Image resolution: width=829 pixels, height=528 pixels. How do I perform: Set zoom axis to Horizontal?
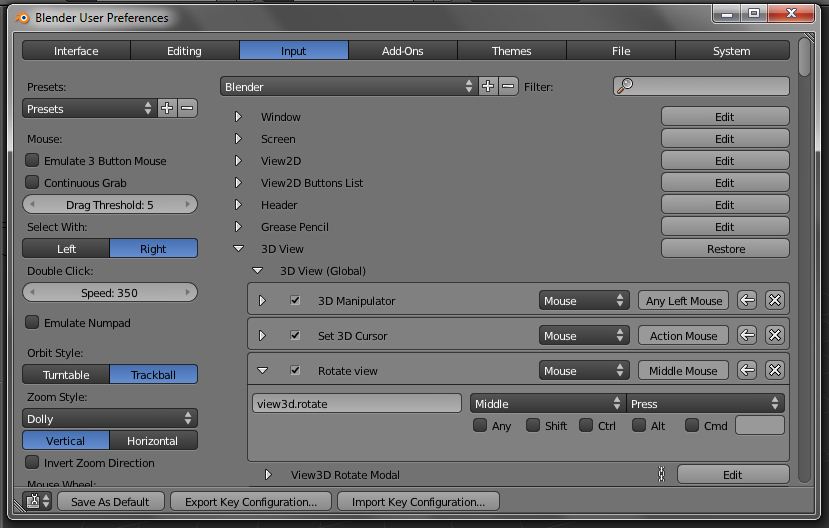point(153,440)
